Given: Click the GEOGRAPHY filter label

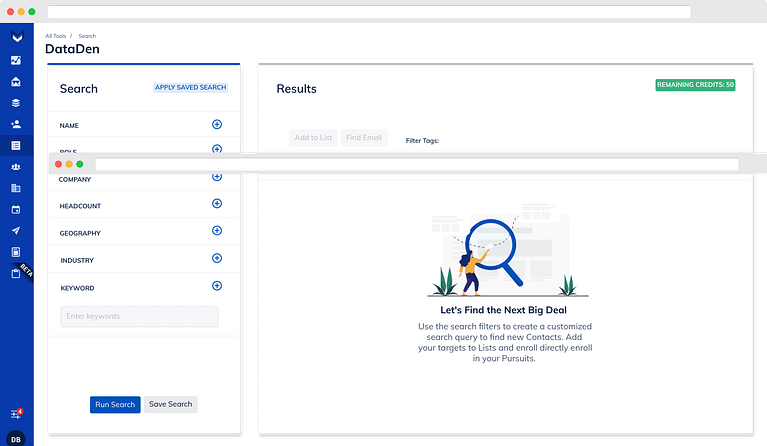Looking at the screenshot, I should click(80, 233).
